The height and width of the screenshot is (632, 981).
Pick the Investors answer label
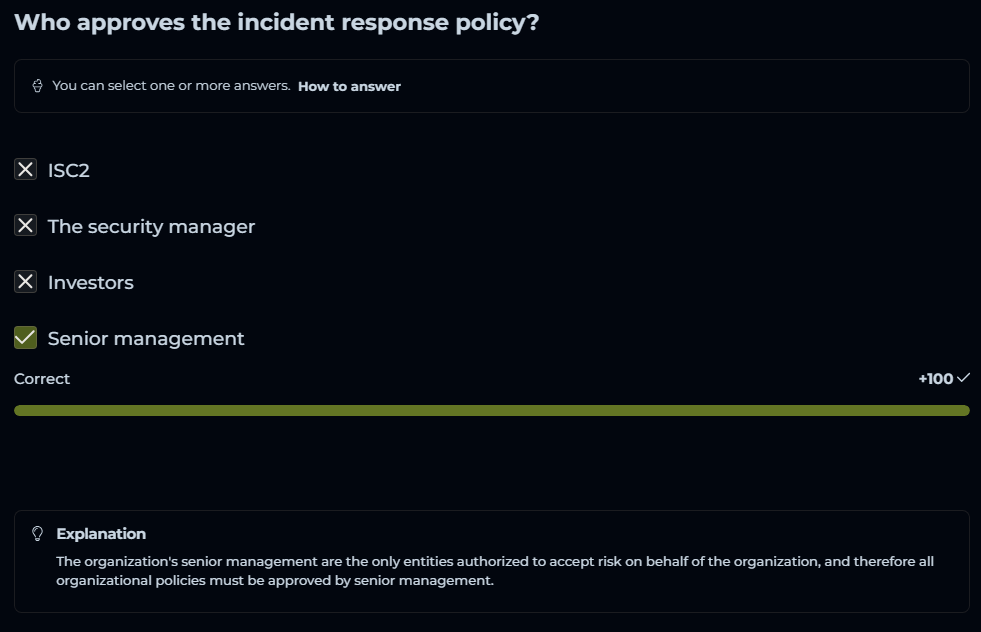tap(91, 283)
